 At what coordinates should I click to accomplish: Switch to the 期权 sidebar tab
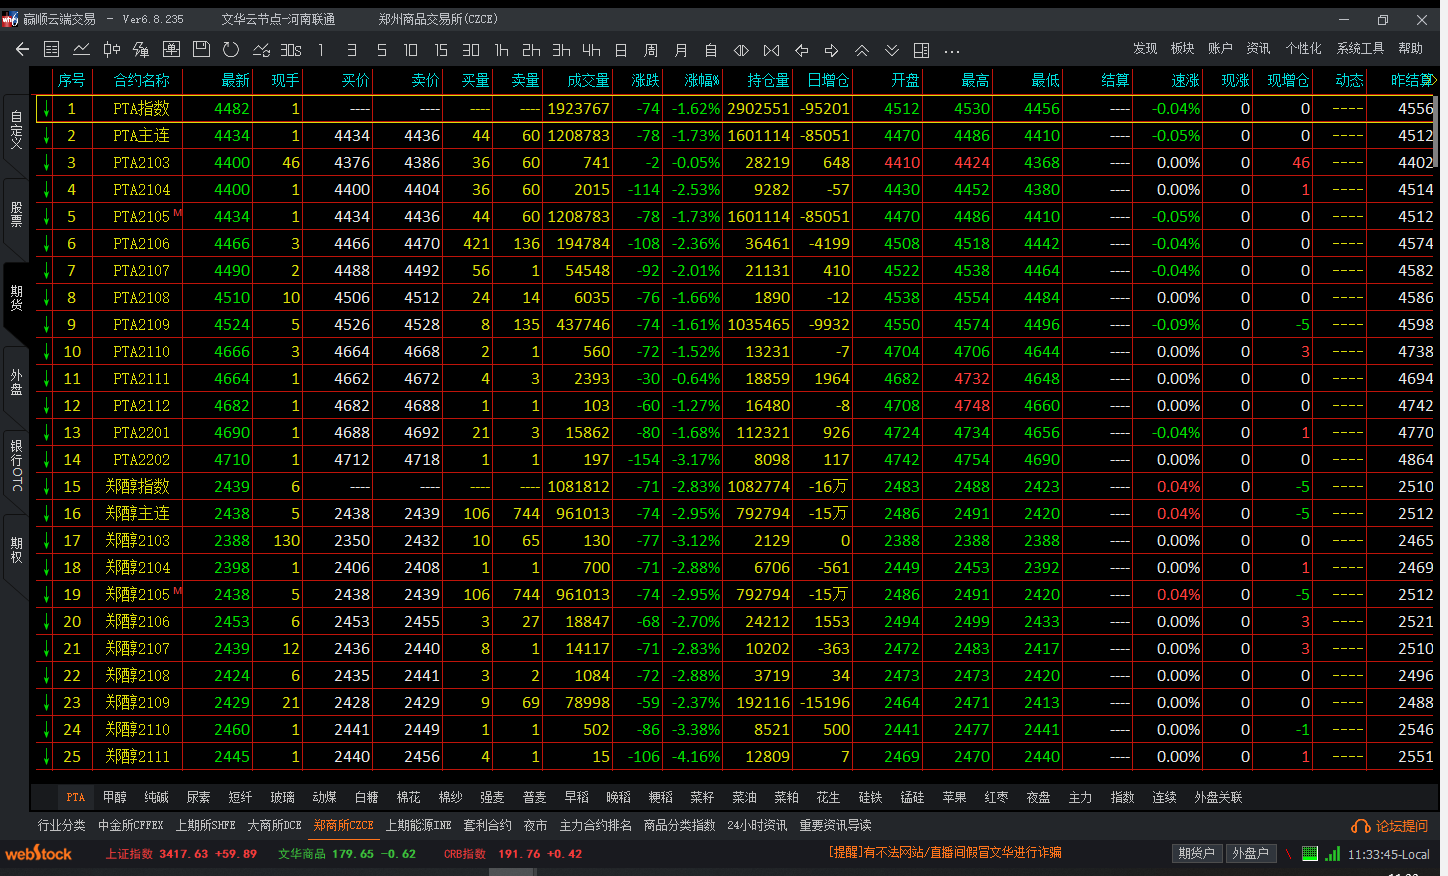(x=16, y=550)
